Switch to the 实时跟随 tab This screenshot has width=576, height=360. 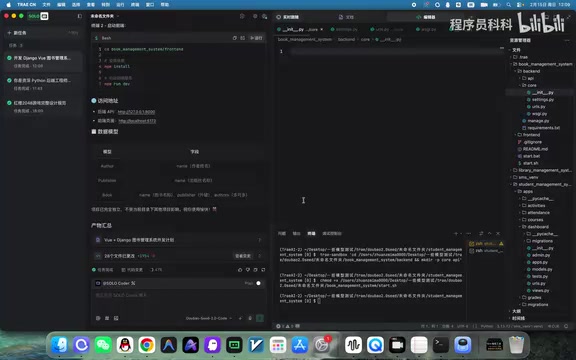pyautogui.click(x=287, y=17)
